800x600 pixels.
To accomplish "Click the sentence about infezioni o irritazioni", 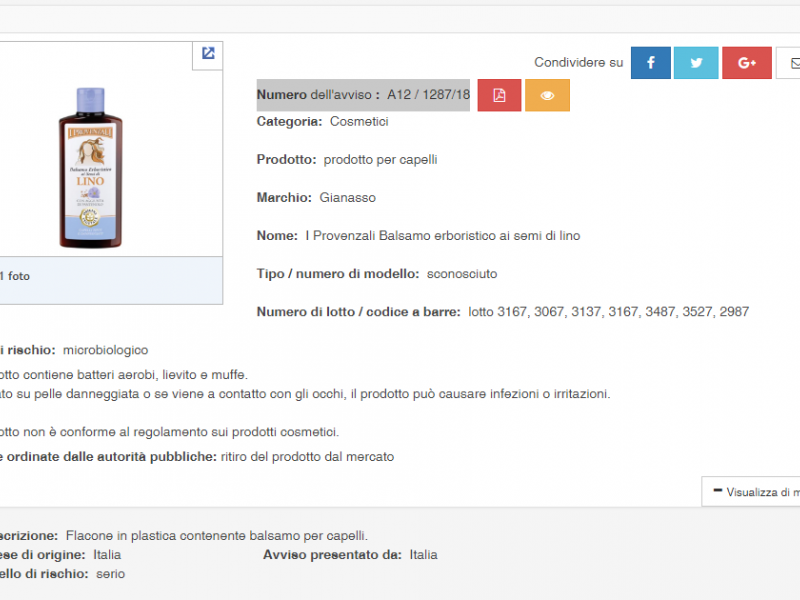I will 305,394.
